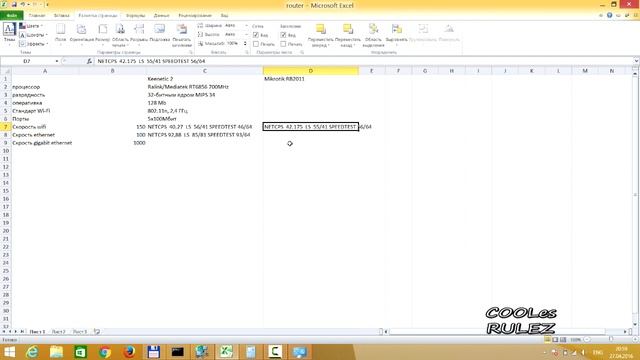Image resolution: width=640 pixels, height=360 pixels.
Task: Open the theme Effects (Эффекты) dropdown
Action: 33,44
